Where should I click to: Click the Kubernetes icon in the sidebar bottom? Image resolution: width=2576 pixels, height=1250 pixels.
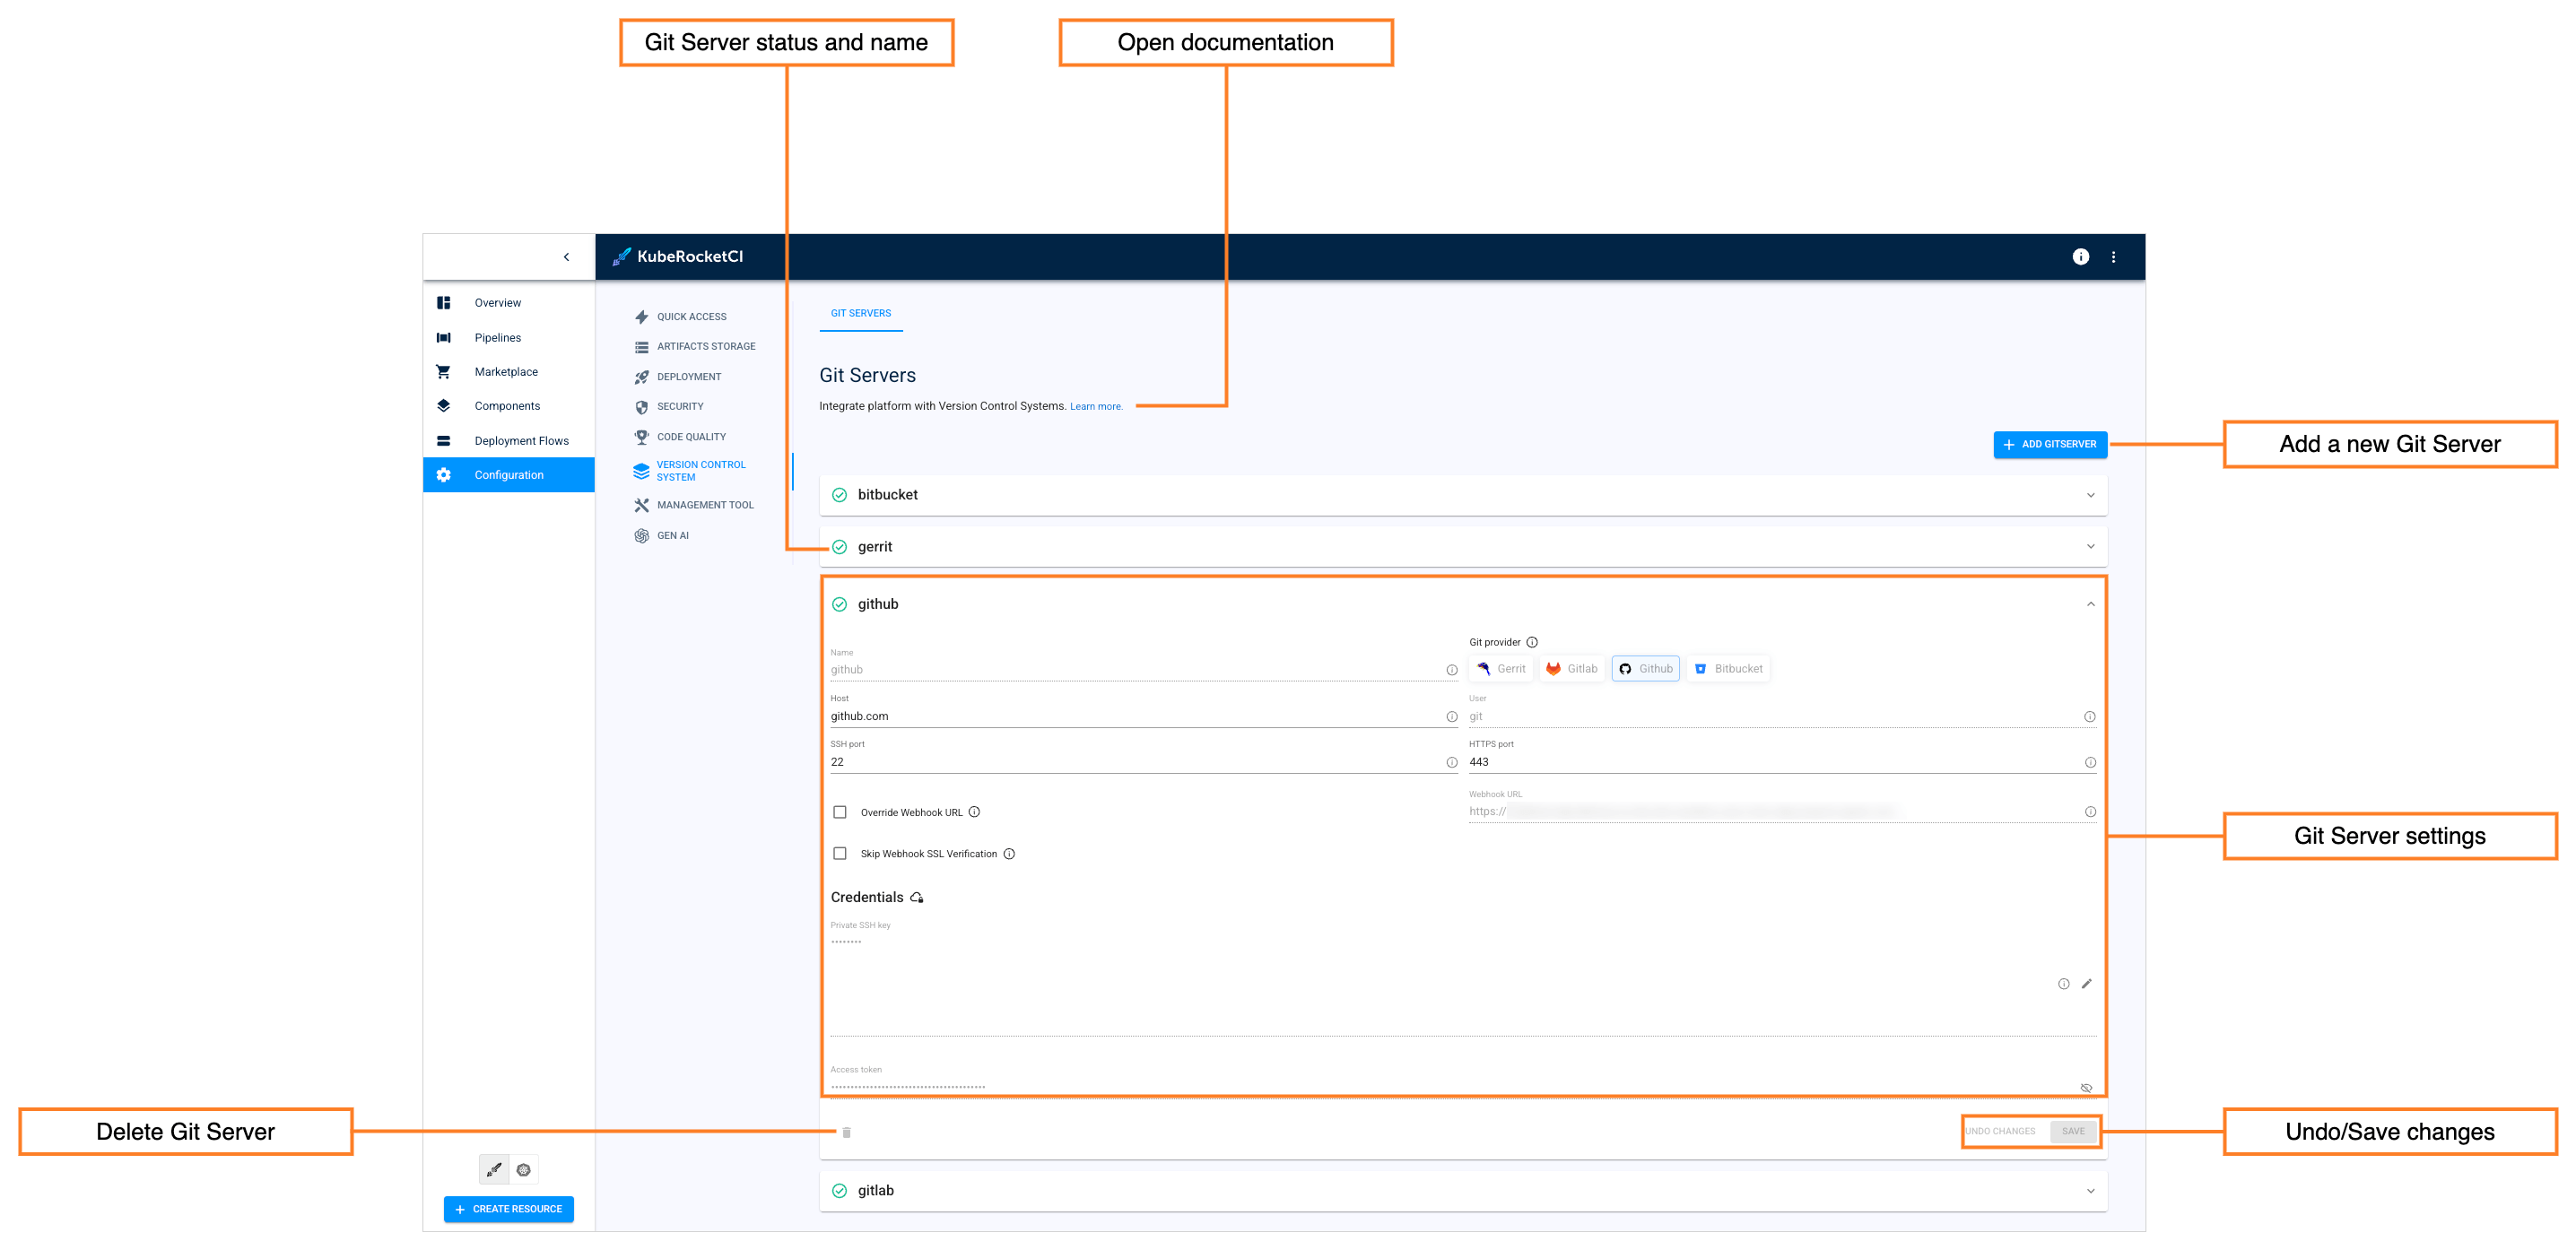click(x=524, y=1169)
